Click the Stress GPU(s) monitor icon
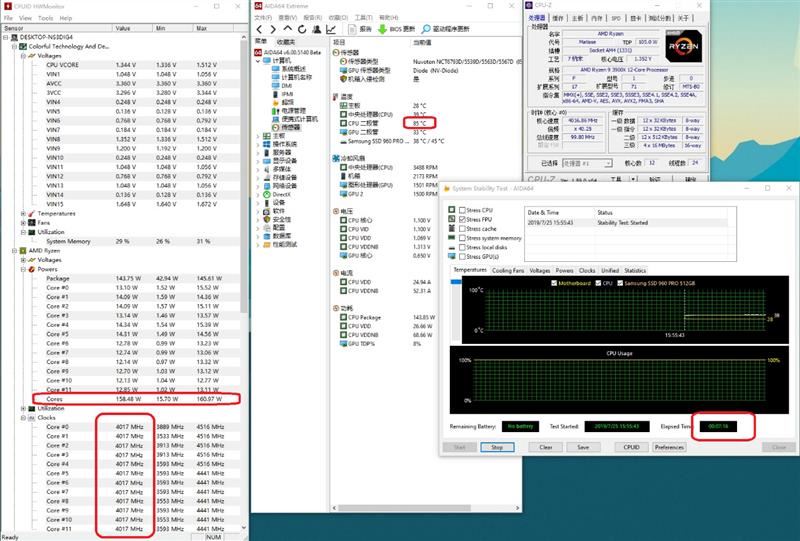 coord(452,256)
